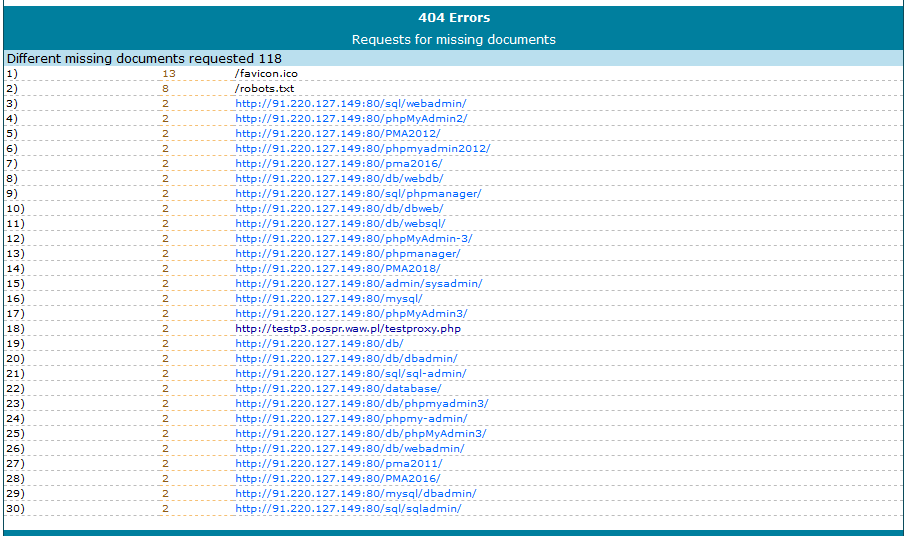Open the /pma2016/ lowercase link
The height and width of the screenshot is (536, 910).
(338, 164)
